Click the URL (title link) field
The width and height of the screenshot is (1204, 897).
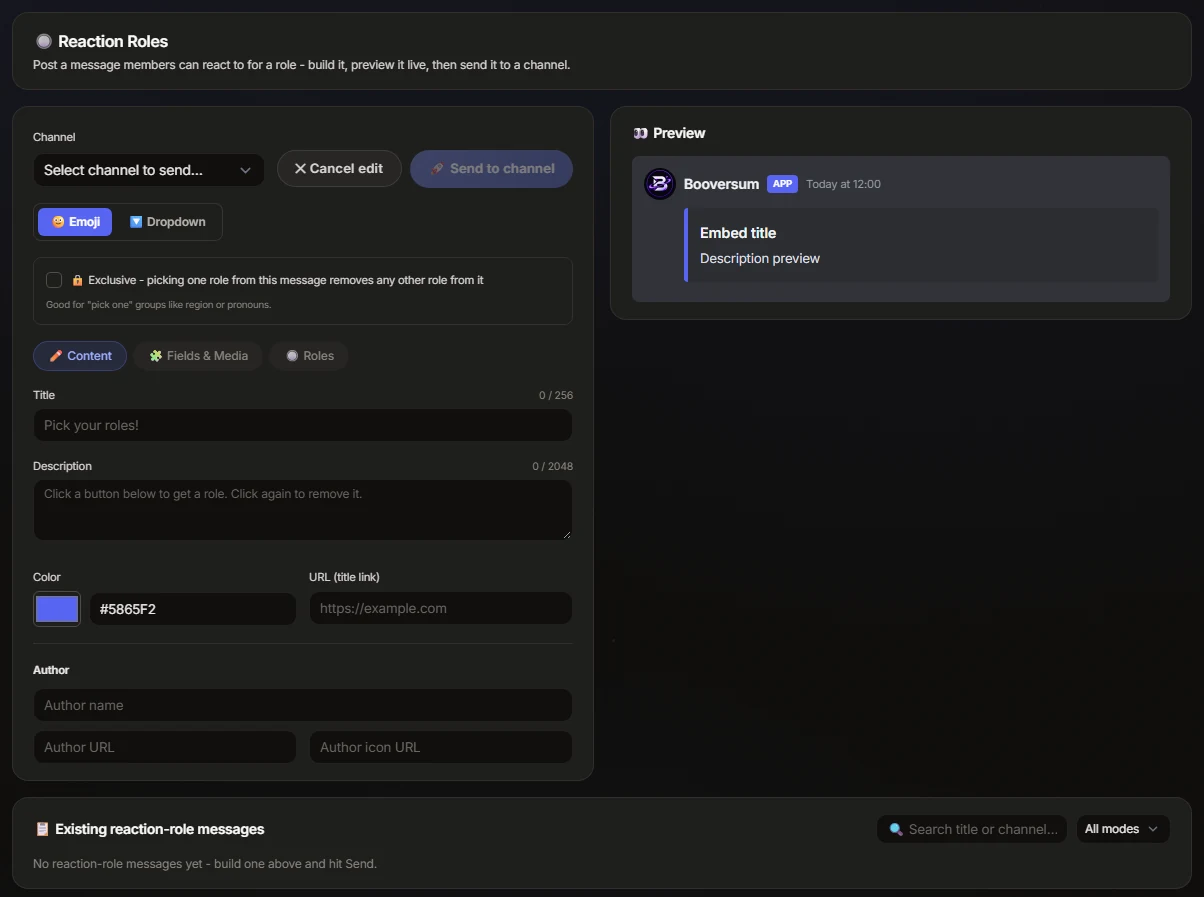(441, 608)
